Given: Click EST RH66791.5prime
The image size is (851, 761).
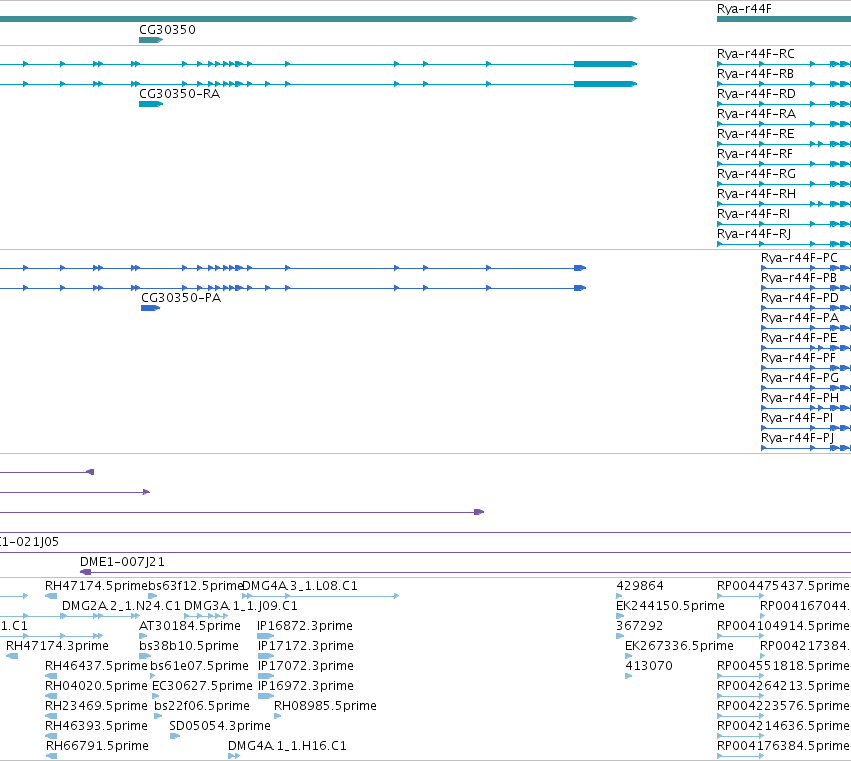Looking at the screenshot, I should (97, 746).
